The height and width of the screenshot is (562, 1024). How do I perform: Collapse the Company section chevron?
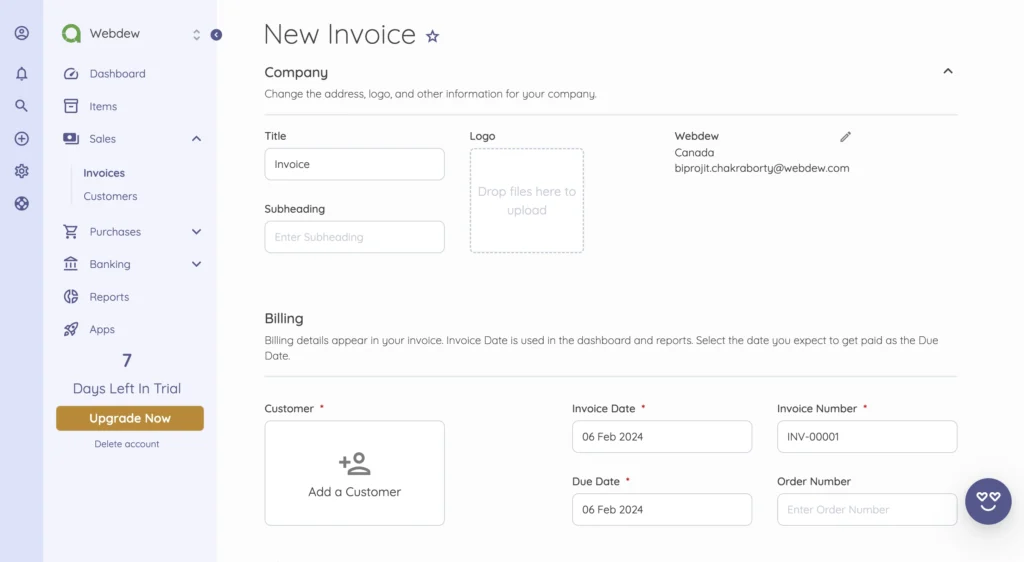coord(947,72)
